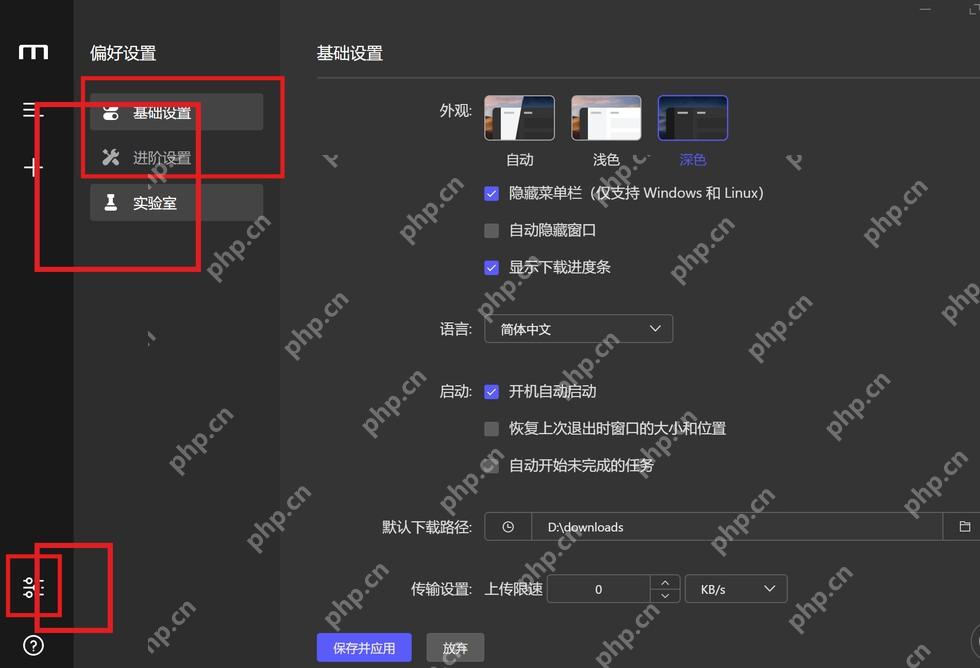The image size is (980, 668).
Task: Click the D:\downloads path field
Action: pyautogui.click(x=737, y=527)
